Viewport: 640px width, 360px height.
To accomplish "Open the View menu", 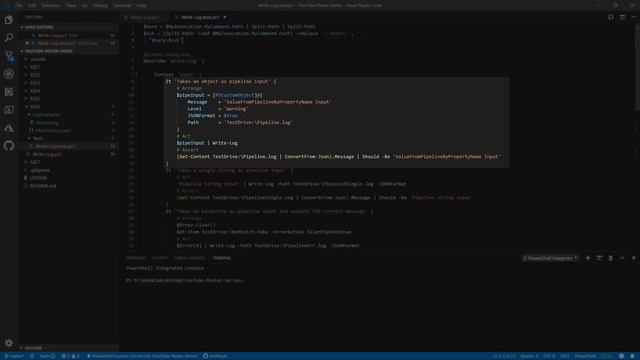I will point(71,6).
